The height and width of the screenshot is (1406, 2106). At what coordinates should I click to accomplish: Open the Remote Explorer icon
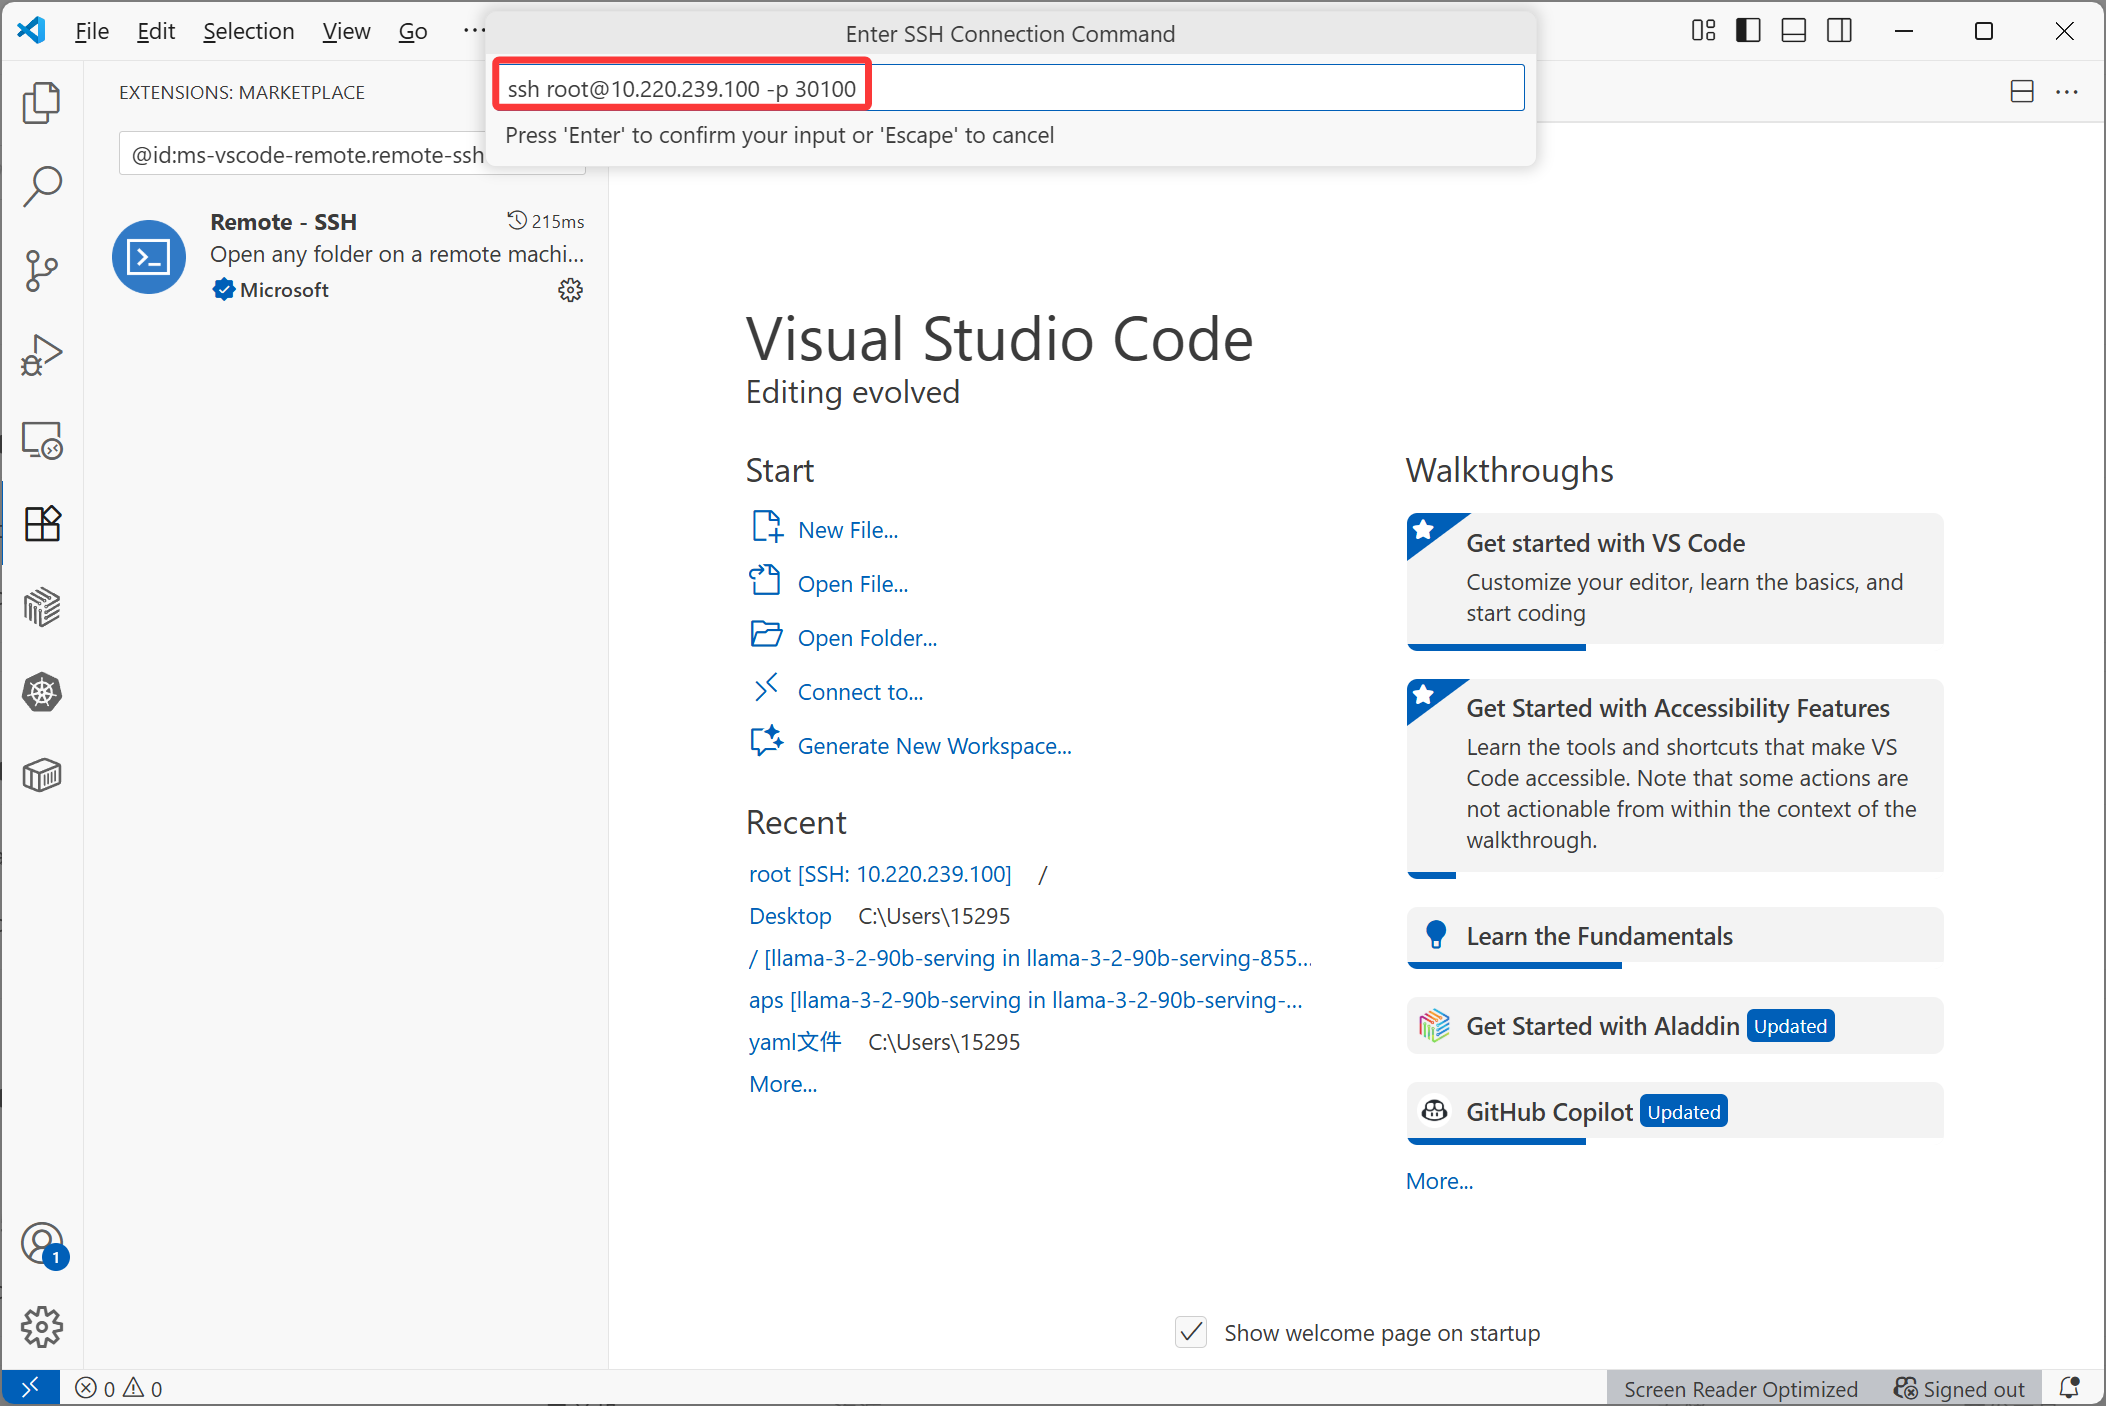pos(42,440)
